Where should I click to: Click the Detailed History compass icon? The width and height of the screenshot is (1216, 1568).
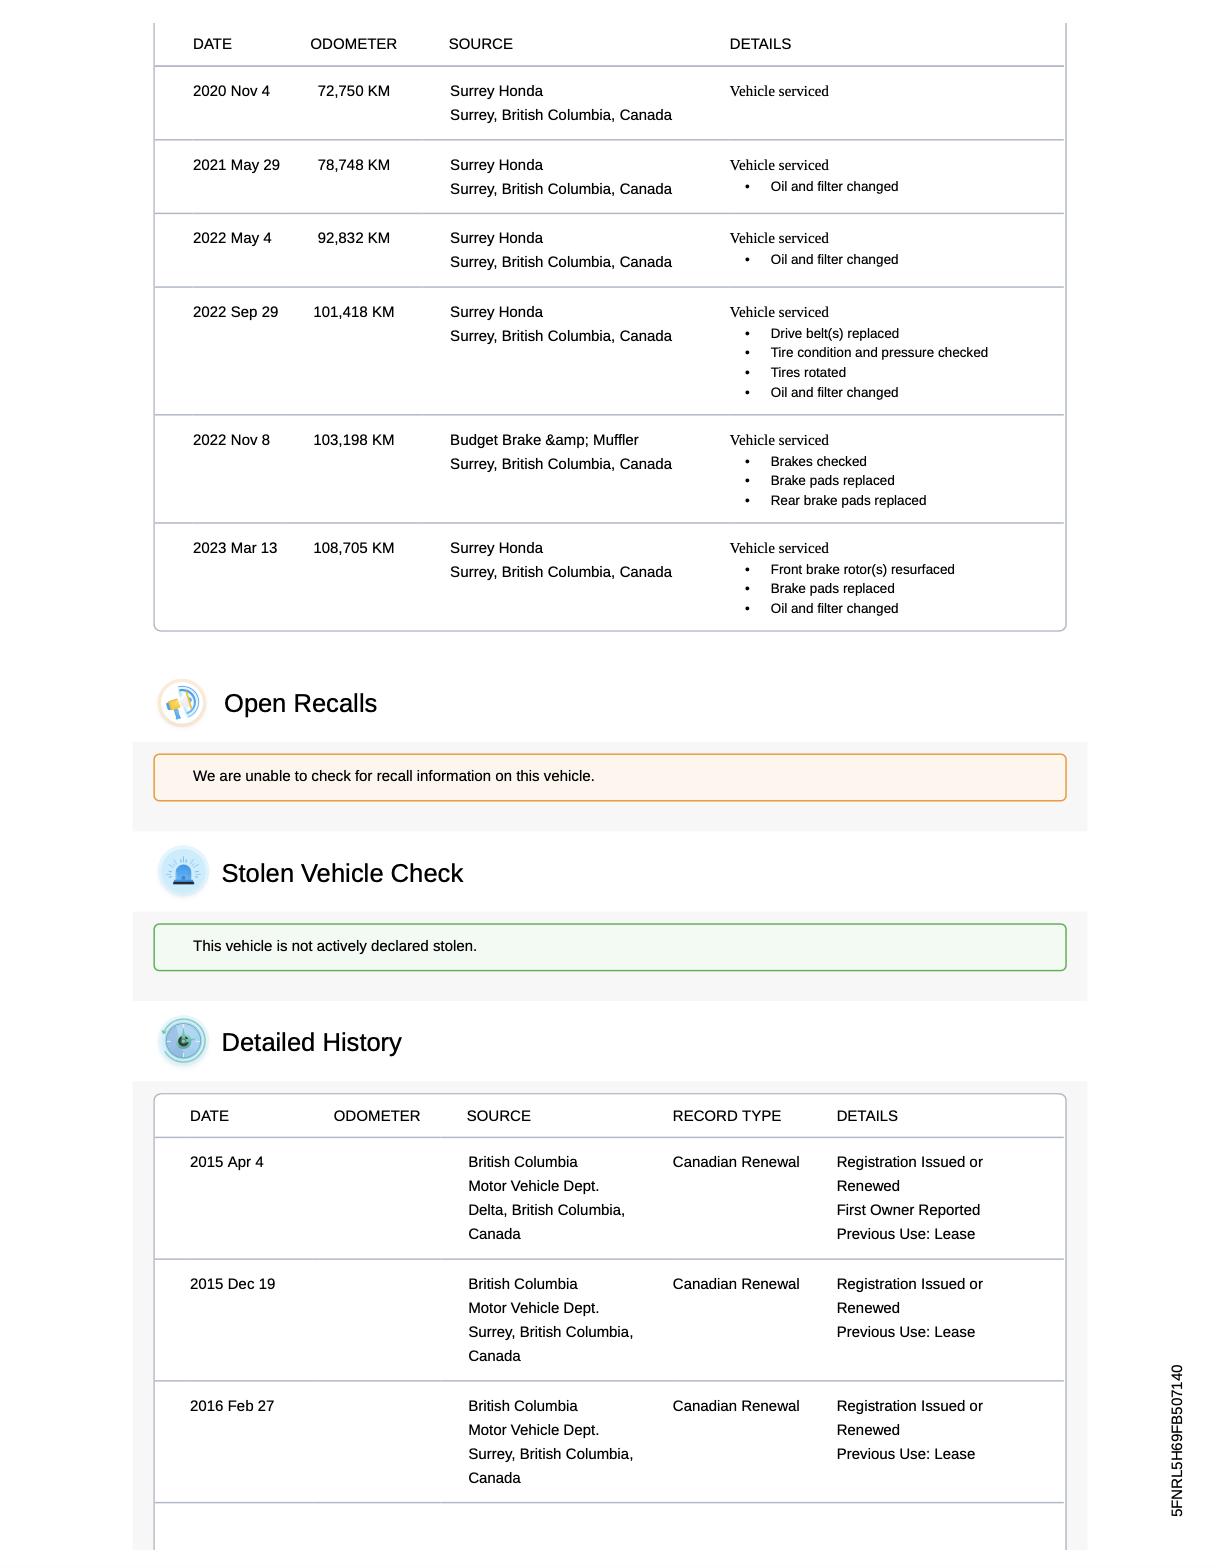183,1042
